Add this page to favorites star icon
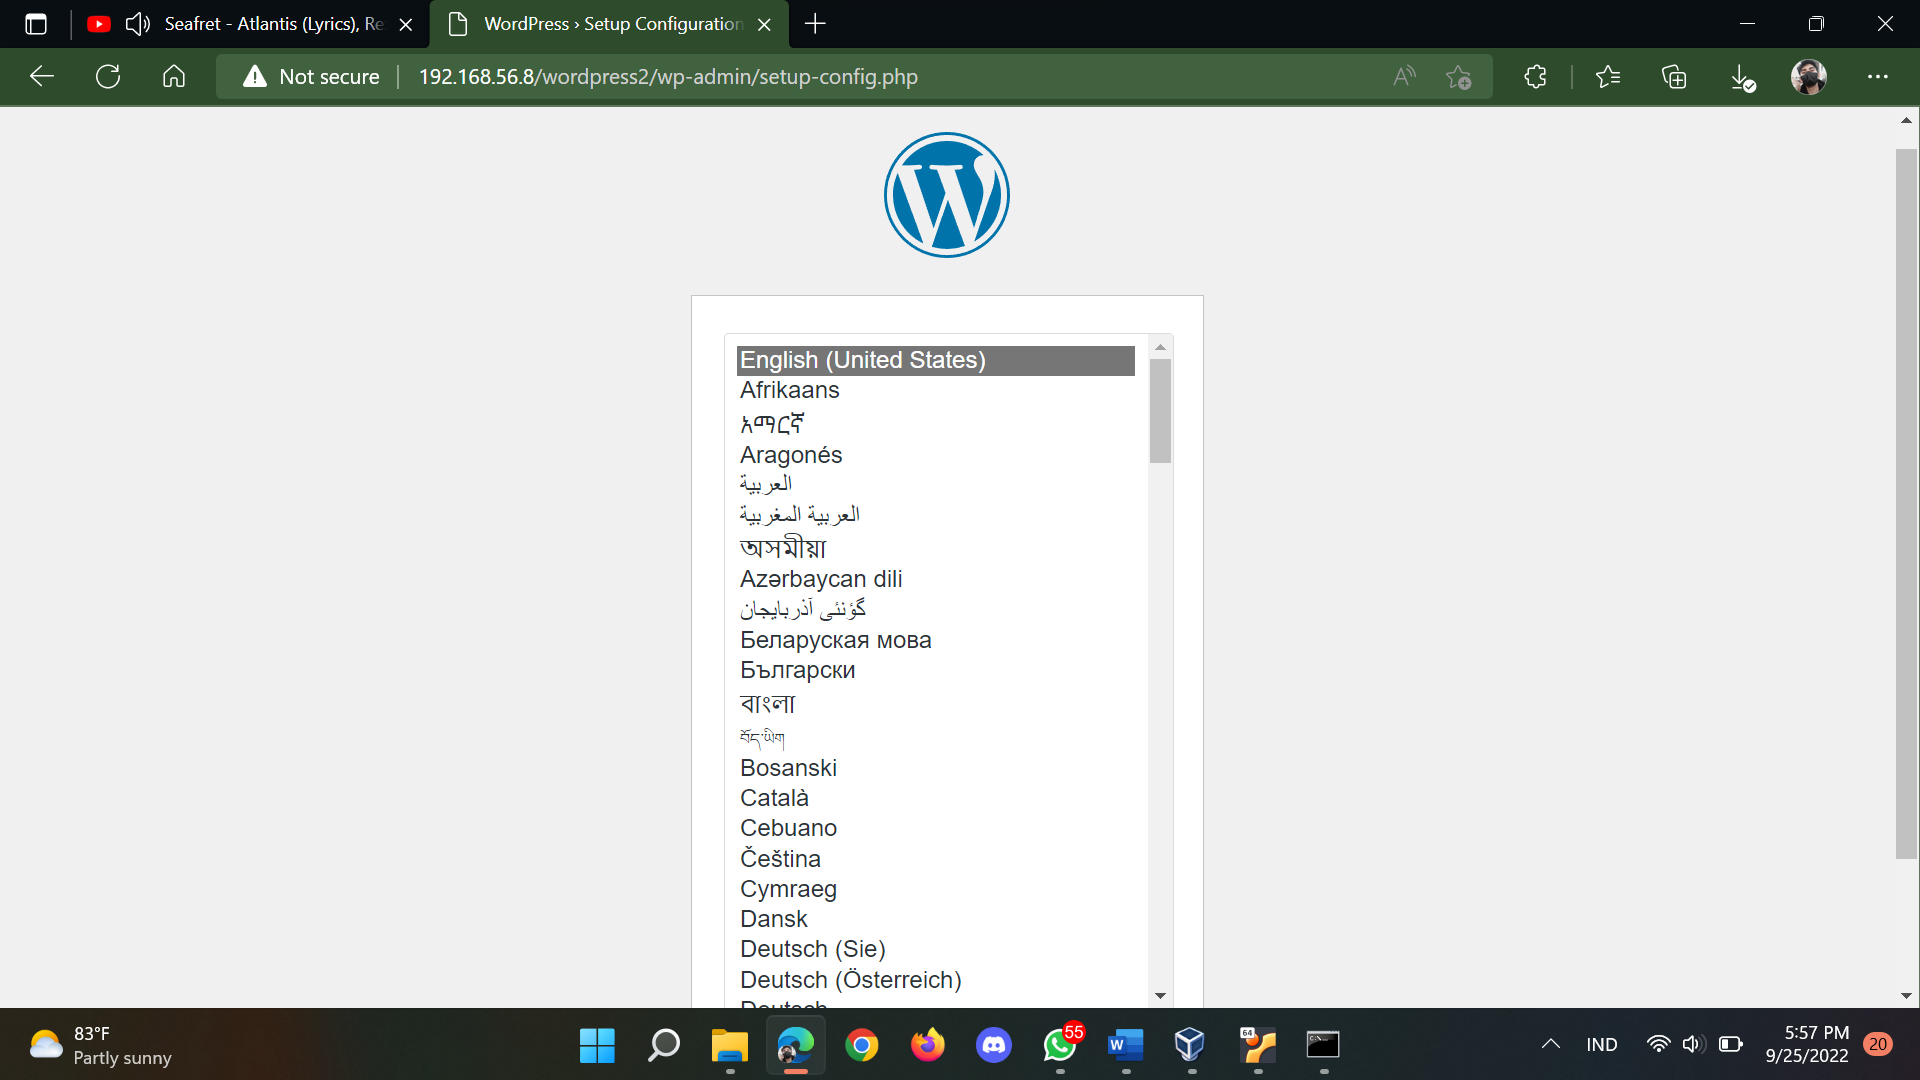The image size is (1920, 1080). [1458, 77]
